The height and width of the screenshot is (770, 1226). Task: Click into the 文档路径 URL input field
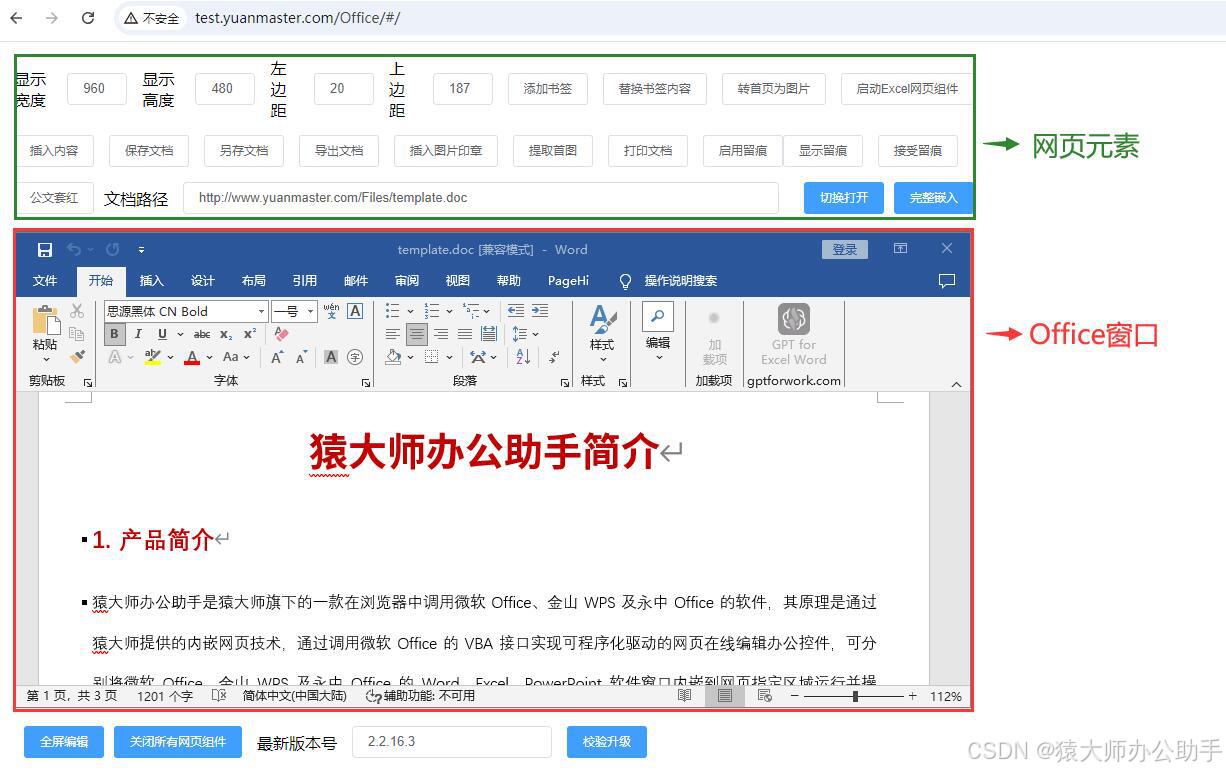pos(480,198)
